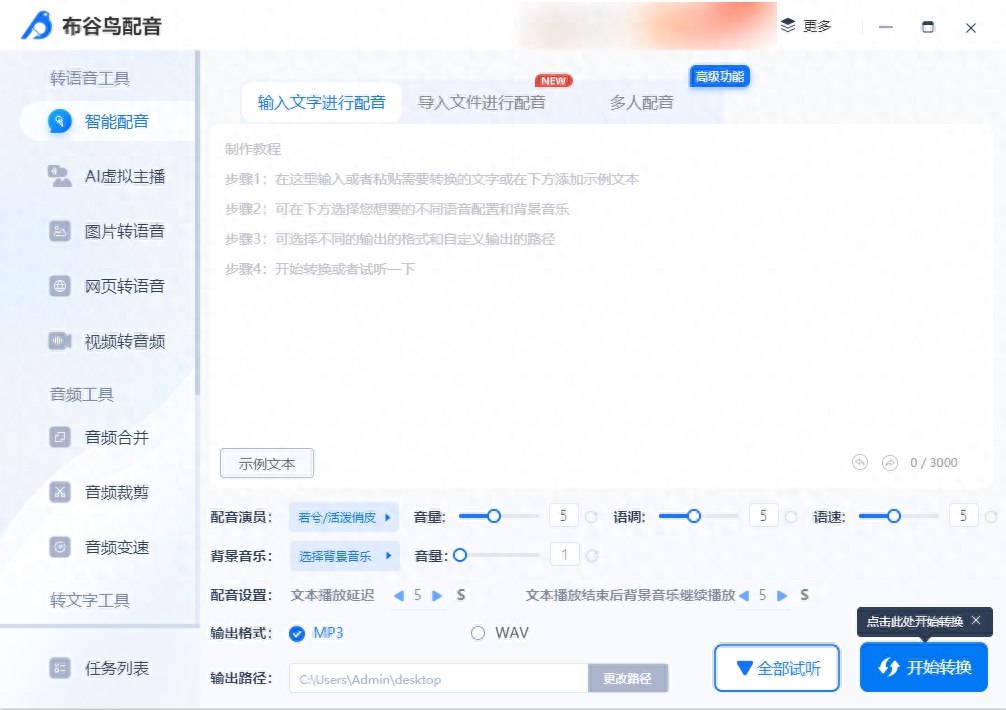1006x710 pixels.
Task: Open 智能配音 in the sidebar
Action: point(109,121)
